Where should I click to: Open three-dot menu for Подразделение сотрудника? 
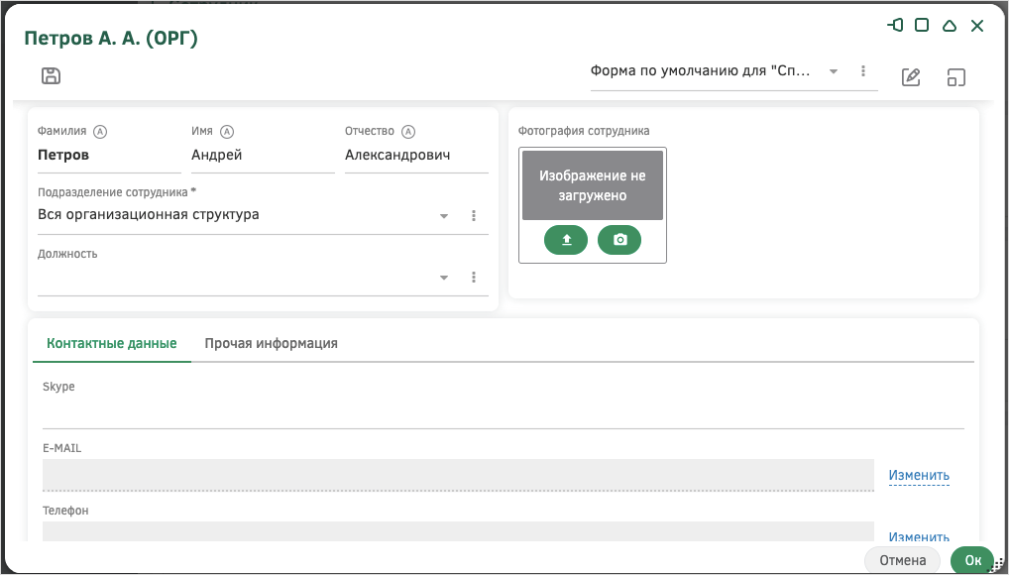(474, 215)
